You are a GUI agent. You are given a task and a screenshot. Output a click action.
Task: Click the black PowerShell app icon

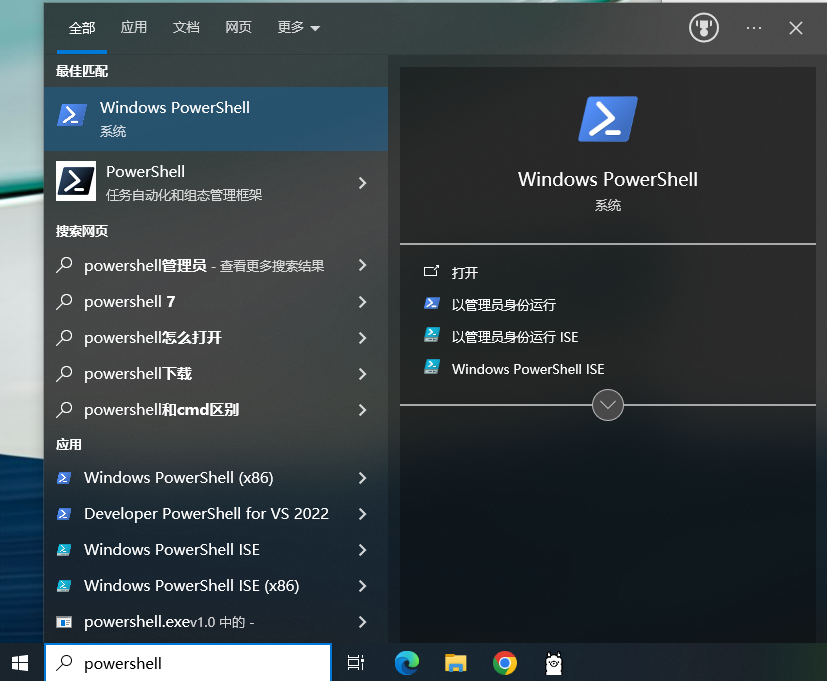pos(76,181)
